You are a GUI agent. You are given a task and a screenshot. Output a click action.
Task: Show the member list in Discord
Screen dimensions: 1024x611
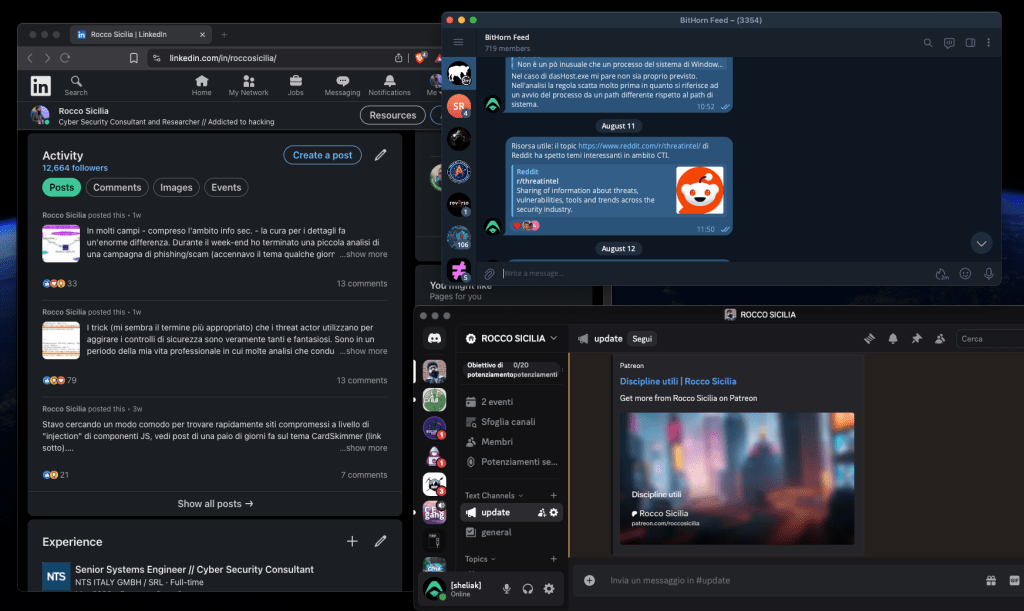[x=940, y=338]
